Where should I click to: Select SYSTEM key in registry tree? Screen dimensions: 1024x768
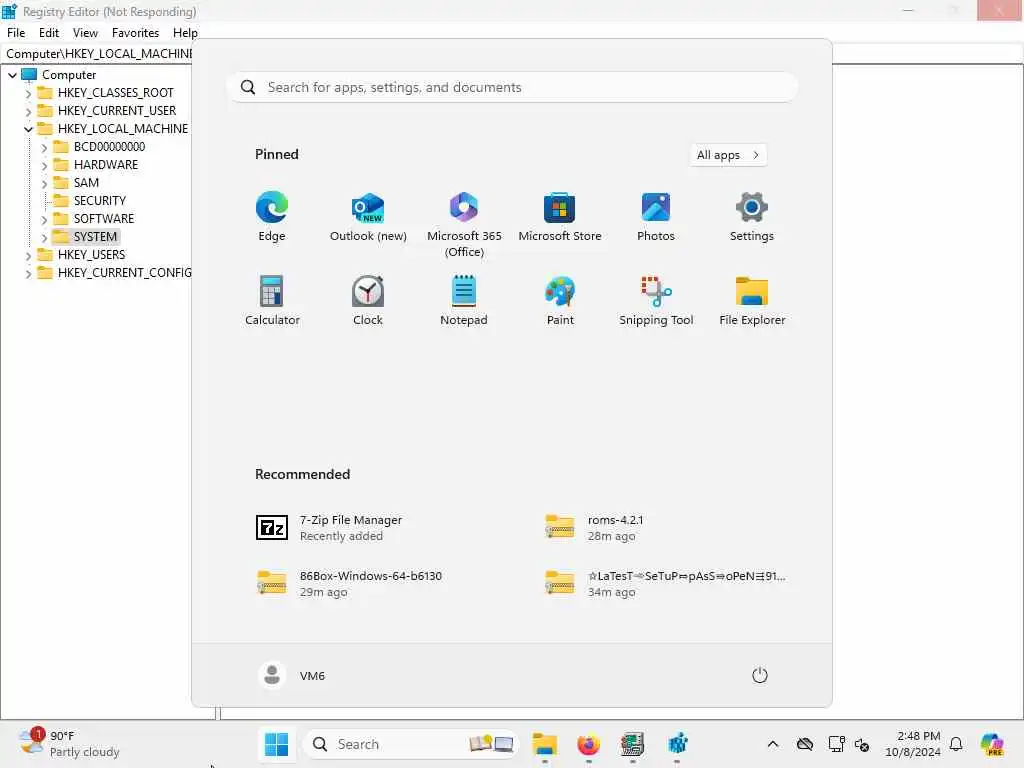click(95, 236)
